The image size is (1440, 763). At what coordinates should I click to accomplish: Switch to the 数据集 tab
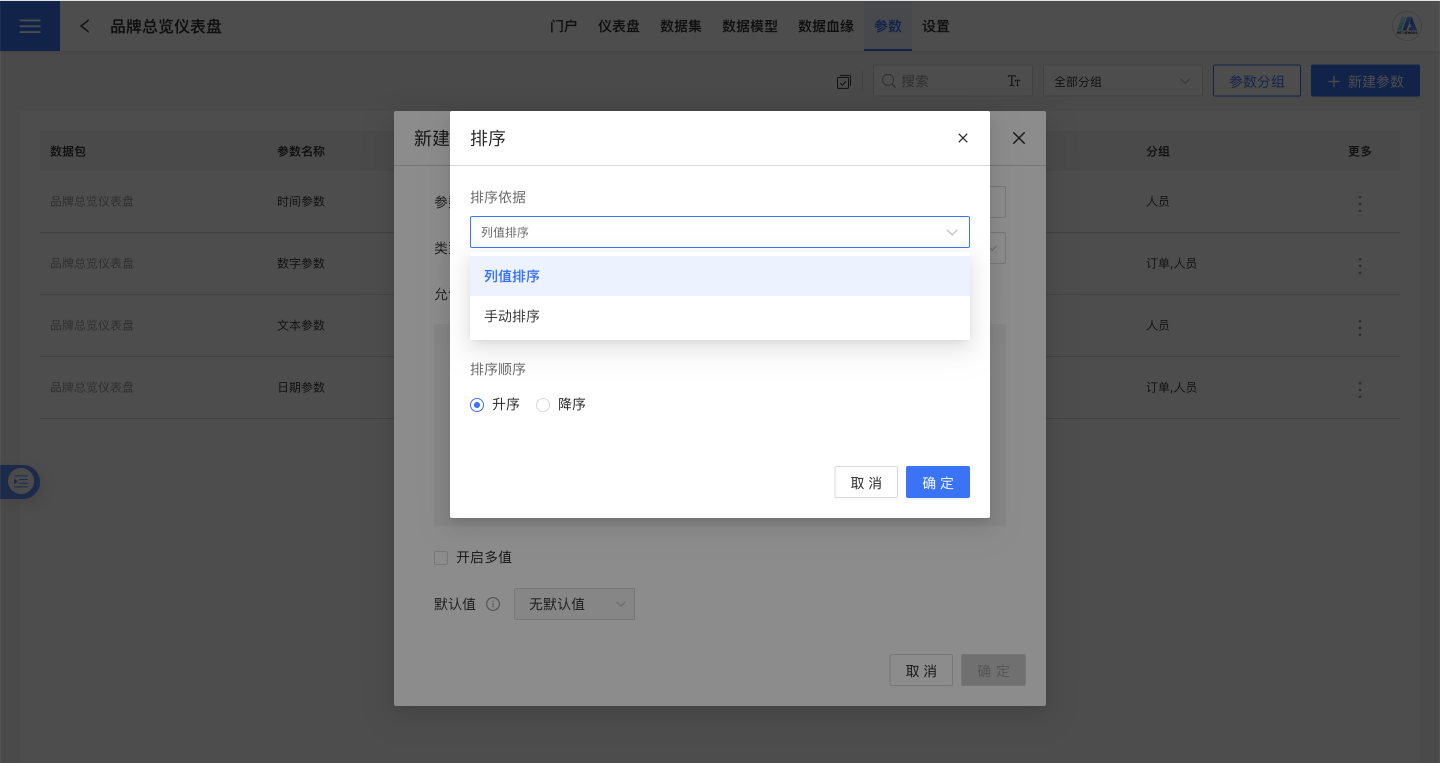tap(680, 26)
